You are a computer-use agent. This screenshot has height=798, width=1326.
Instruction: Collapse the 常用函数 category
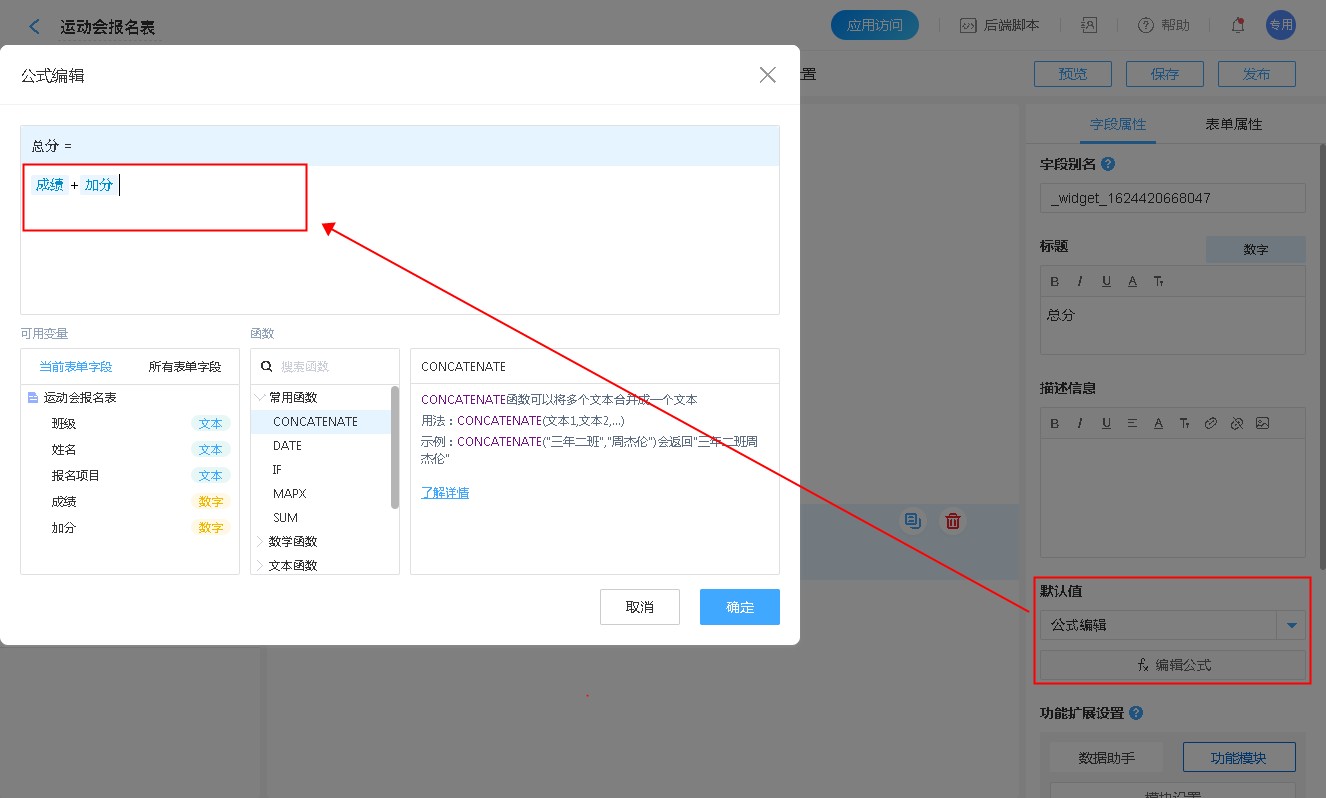tap(261, 398)
